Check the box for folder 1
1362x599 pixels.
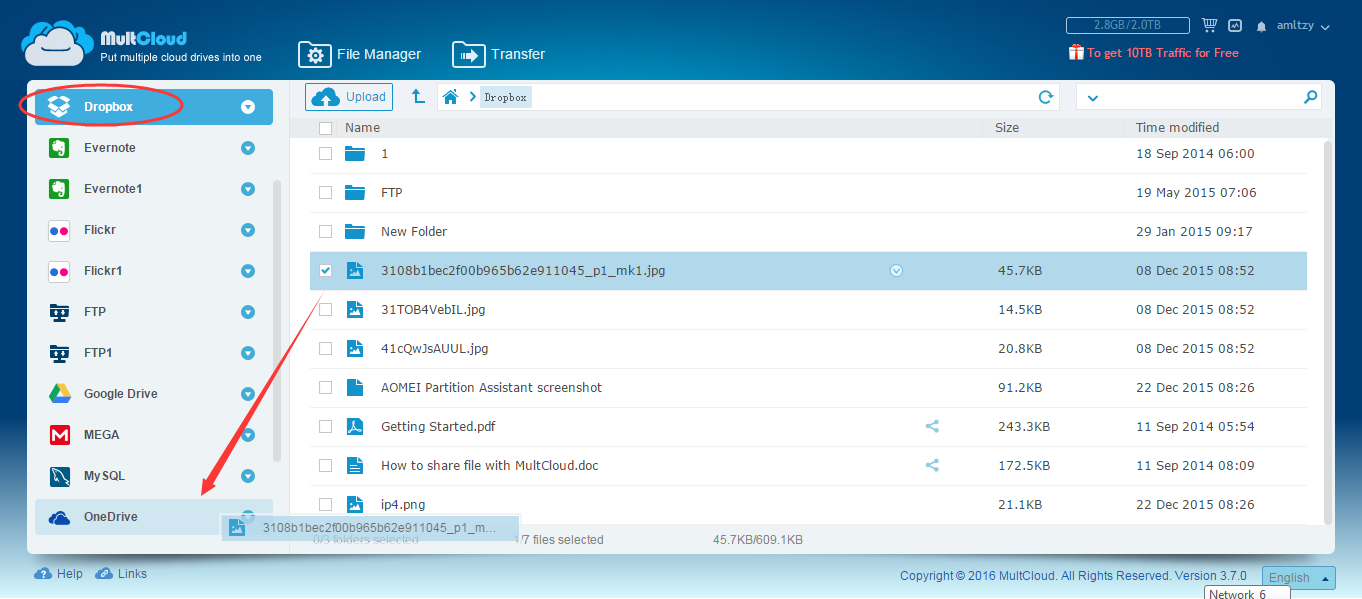tap(325, 153)
